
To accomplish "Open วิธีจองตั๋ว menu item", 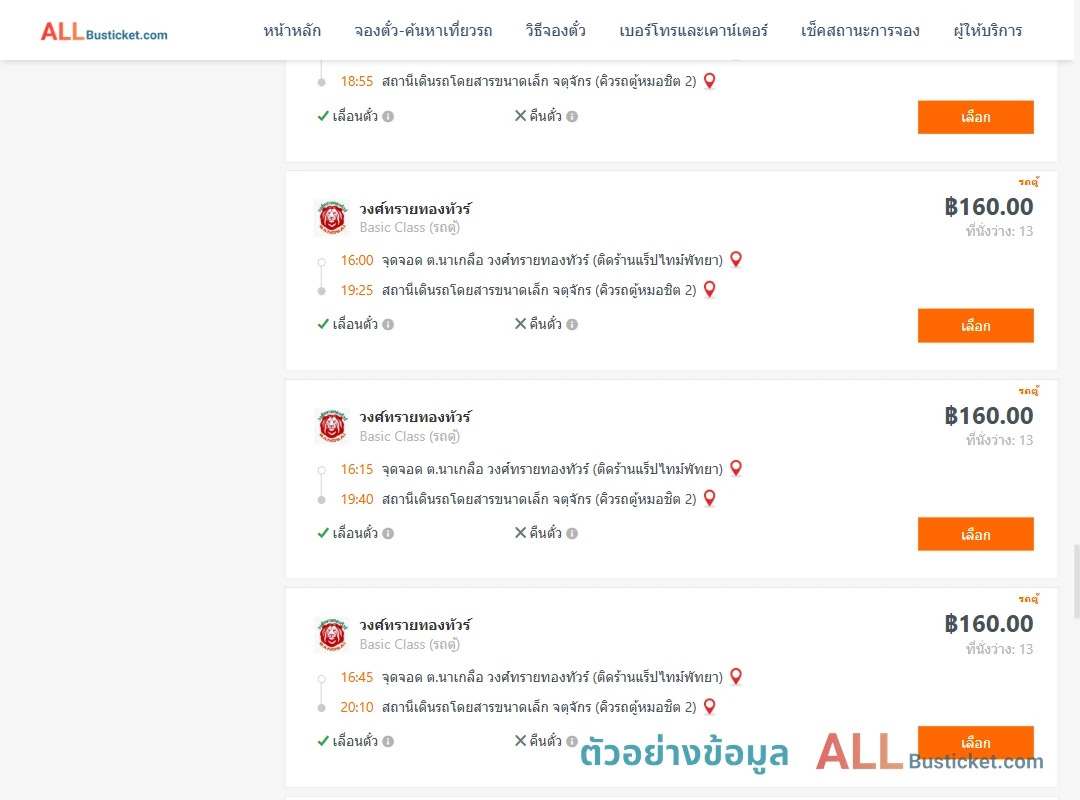I will pos(555,30).
